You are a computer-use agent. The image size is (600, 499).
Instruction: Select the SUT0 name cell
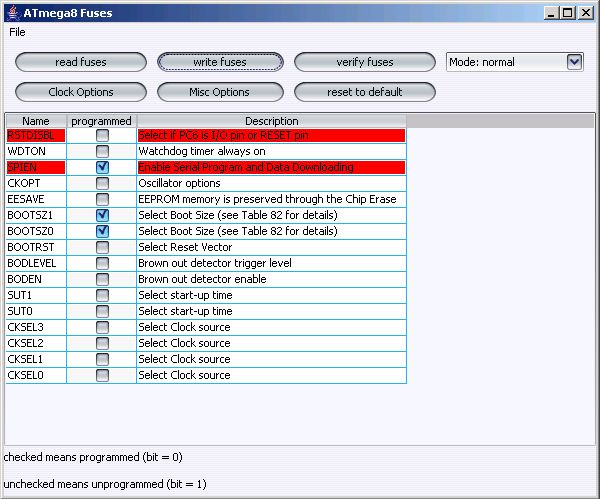36,311
